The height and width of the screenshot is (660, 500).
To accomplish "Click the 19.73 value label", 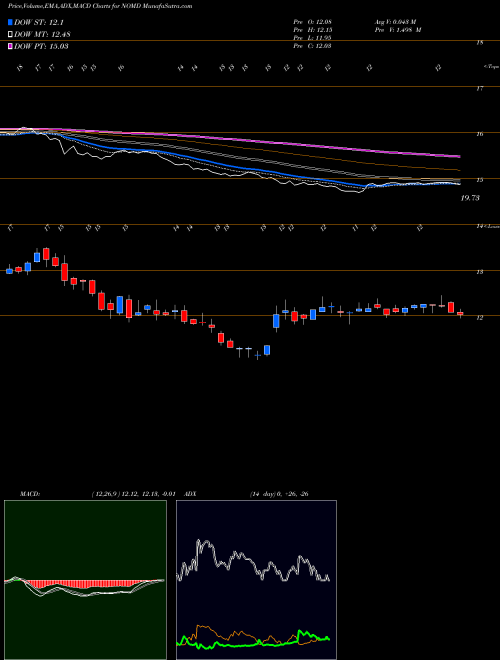I will pos(470,198).
